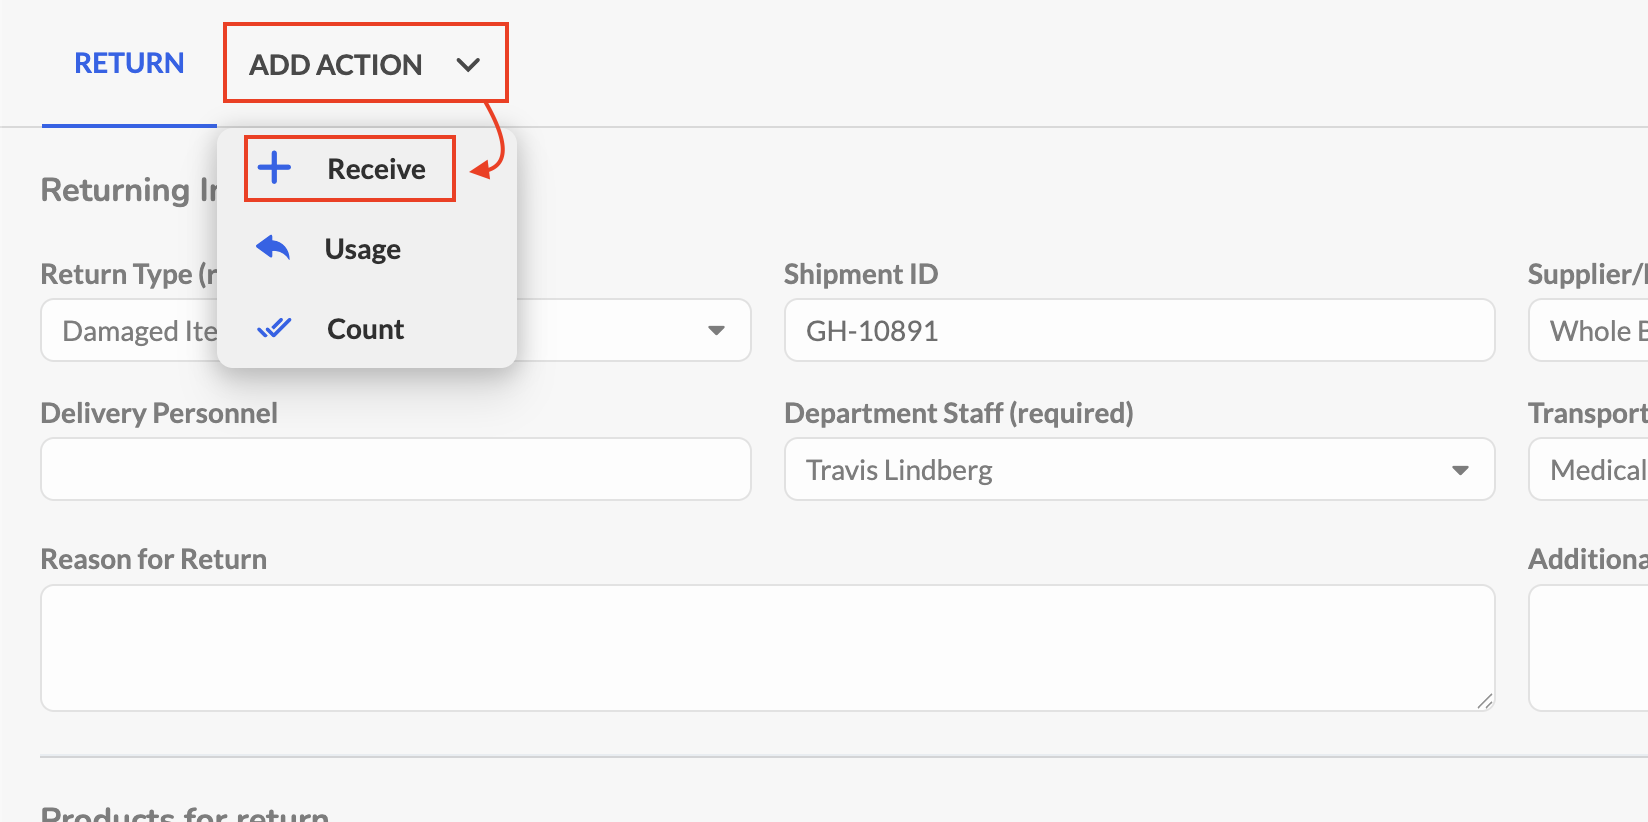
Task: Click the Transport field showing Medical
Action: point(1589,469)
